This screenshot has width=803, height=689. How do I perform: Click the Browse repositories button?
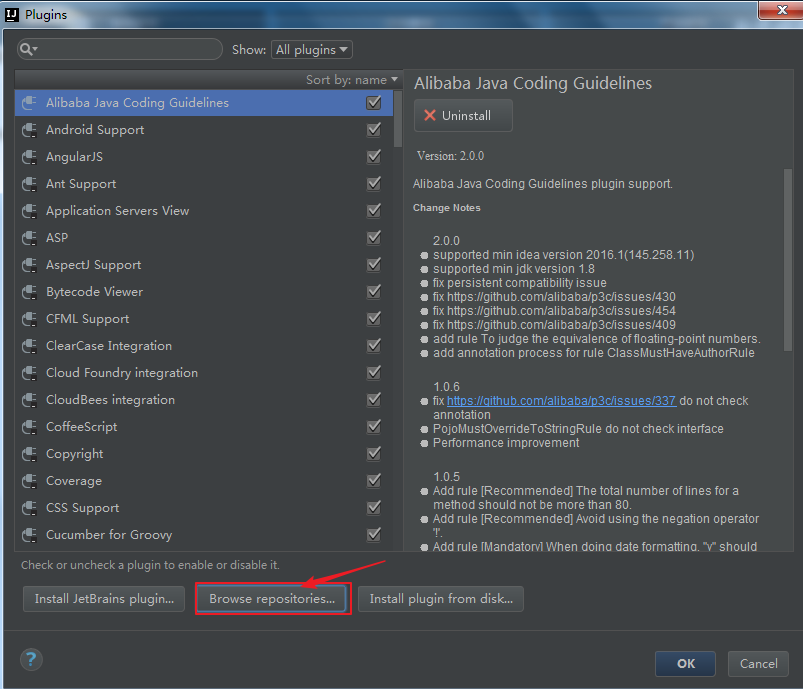point(272,598)
